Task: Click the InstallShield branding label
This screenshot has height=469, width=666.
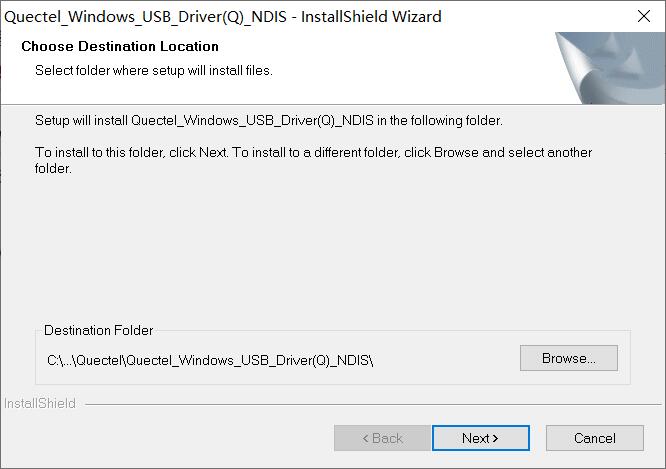Action: [x=40, y=403]
